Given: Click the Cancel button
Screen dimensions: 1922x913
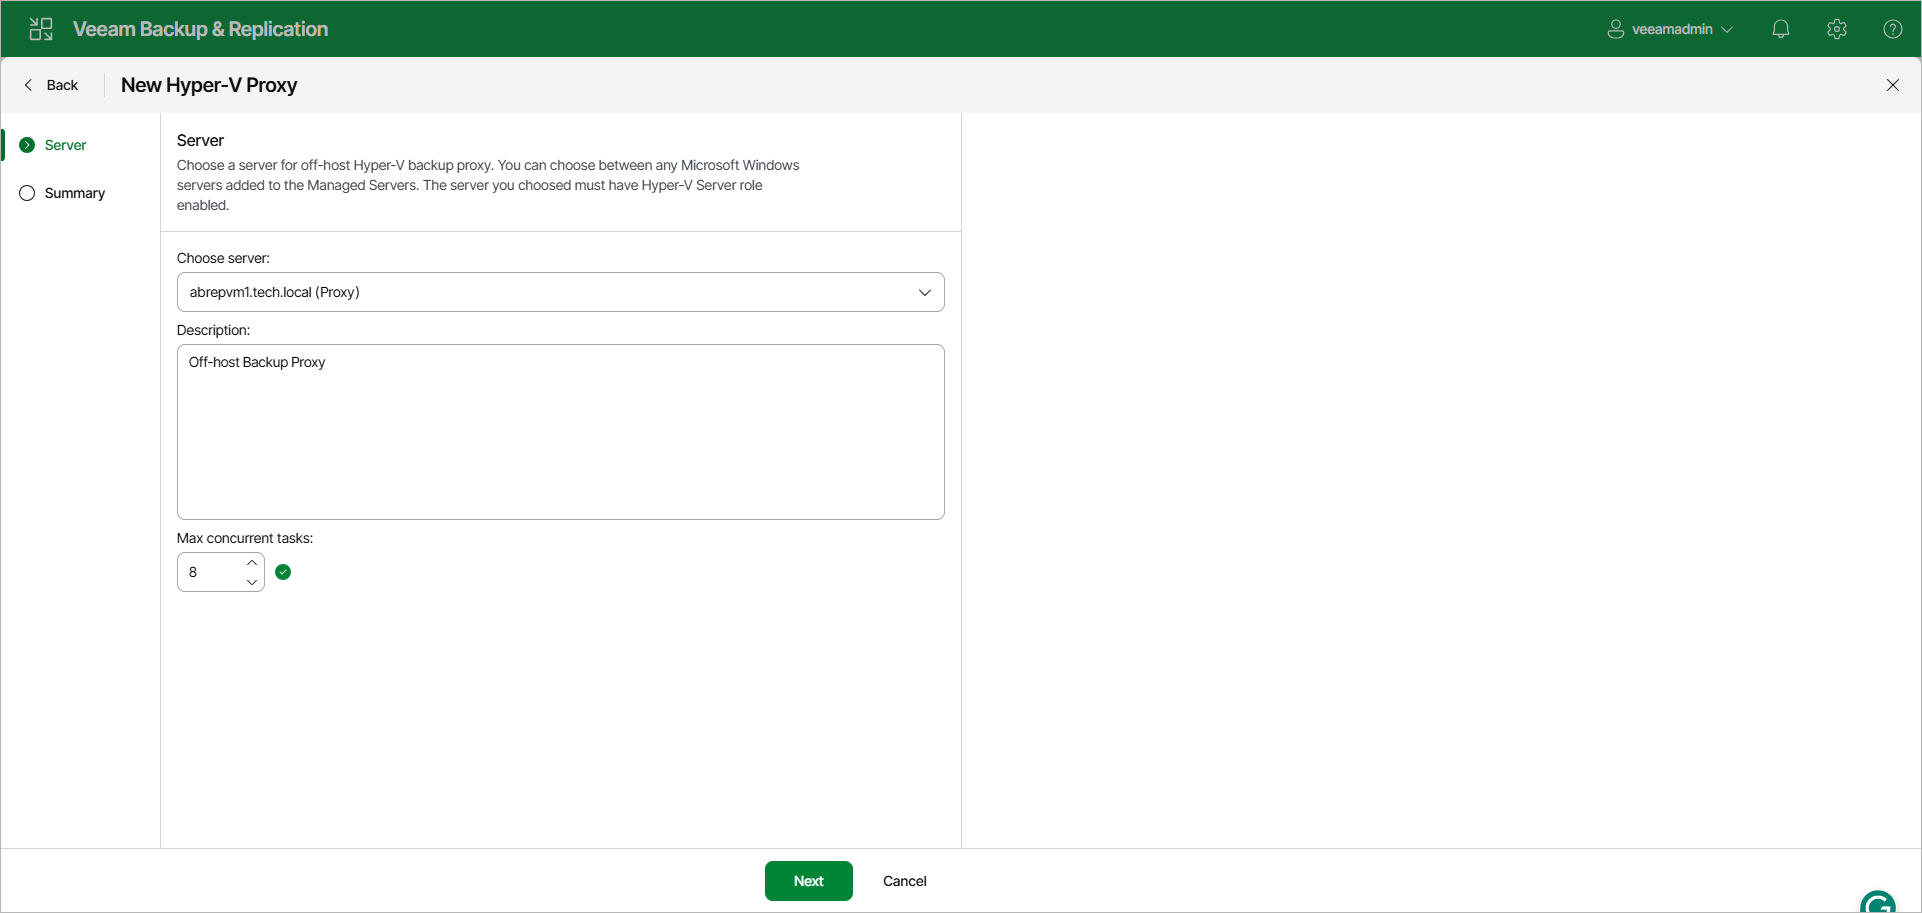Looking at the screenshot, I should tap(905, 881).
